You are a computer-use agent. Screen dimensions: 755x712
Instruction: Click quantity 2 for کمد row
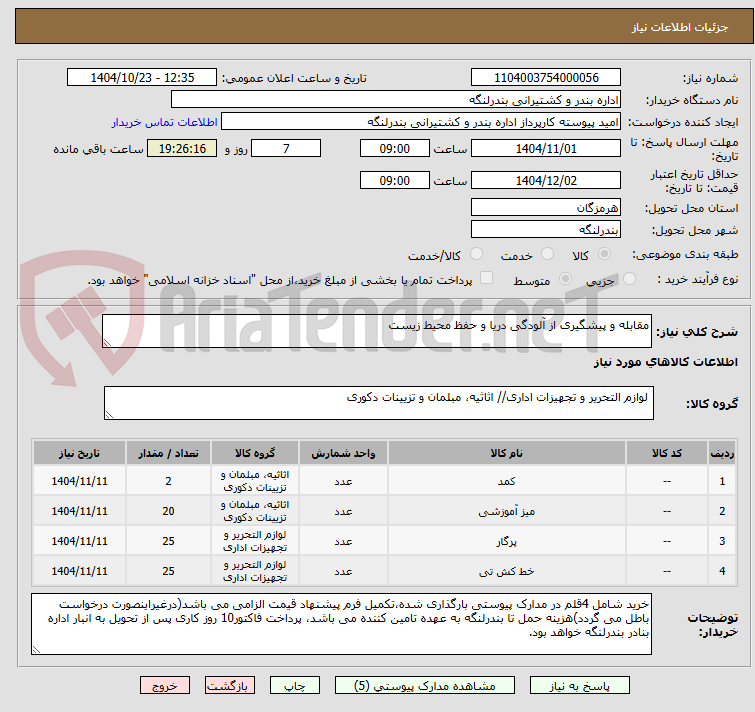168,481
